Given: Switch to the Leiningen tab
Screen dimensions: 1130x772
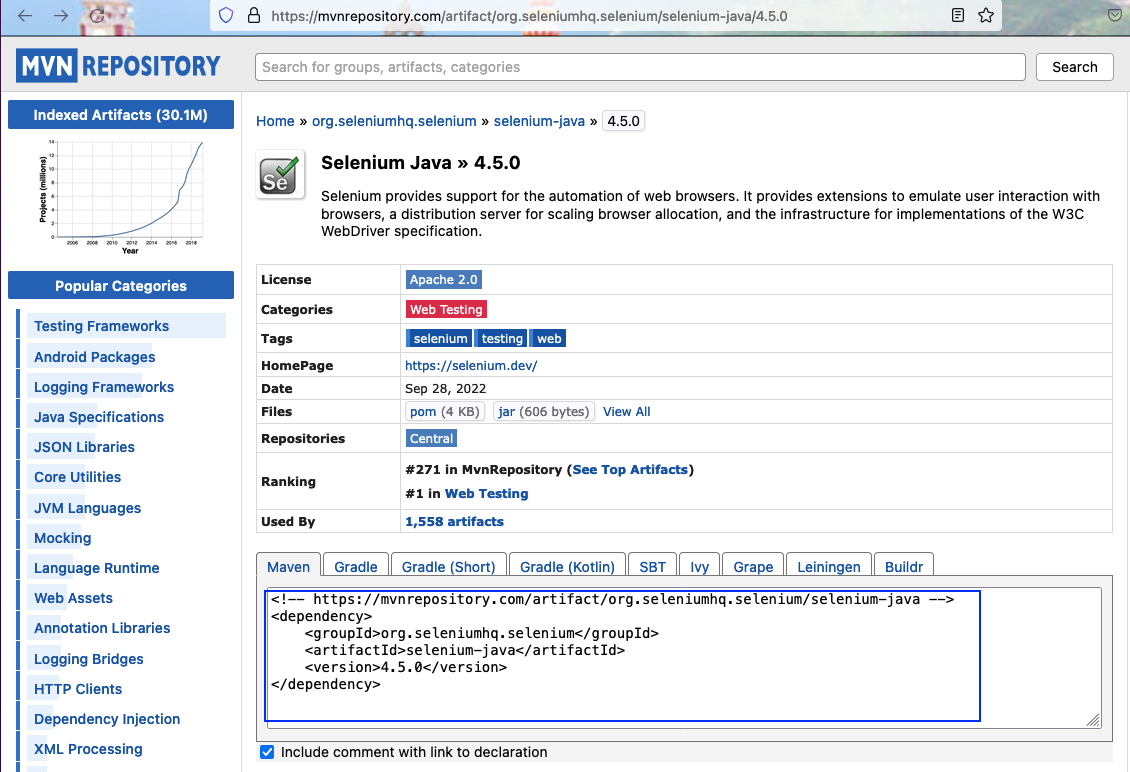Looking at the screenshot, I should (829, 567).
